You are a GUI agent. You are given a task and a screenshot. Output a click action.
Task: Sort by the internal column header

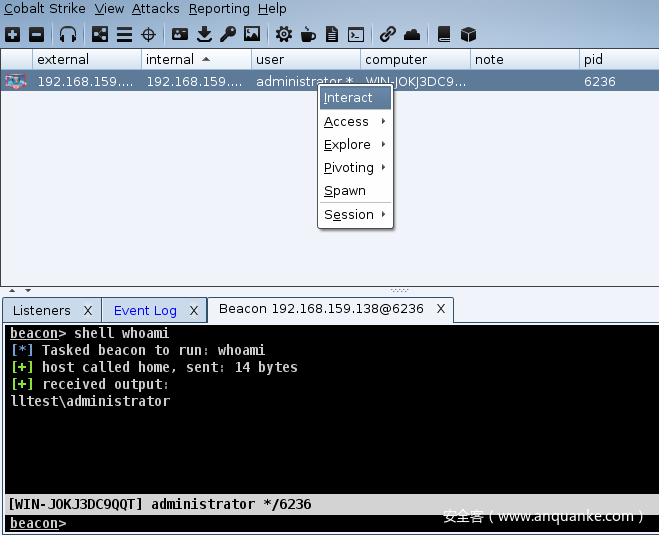coord(196,59)
